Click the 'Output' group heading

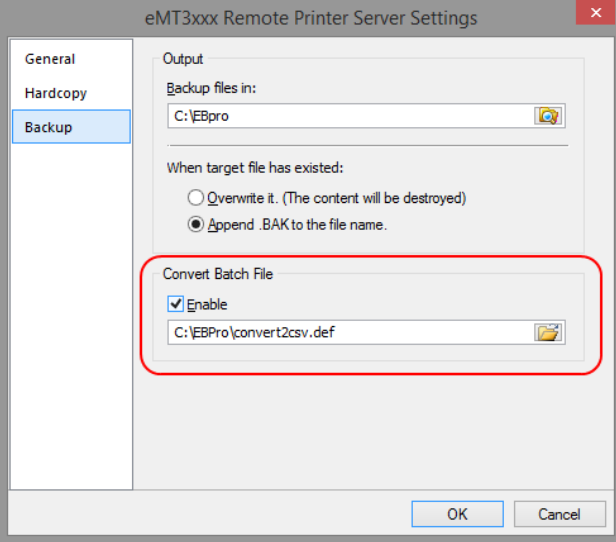coord(183,59)
